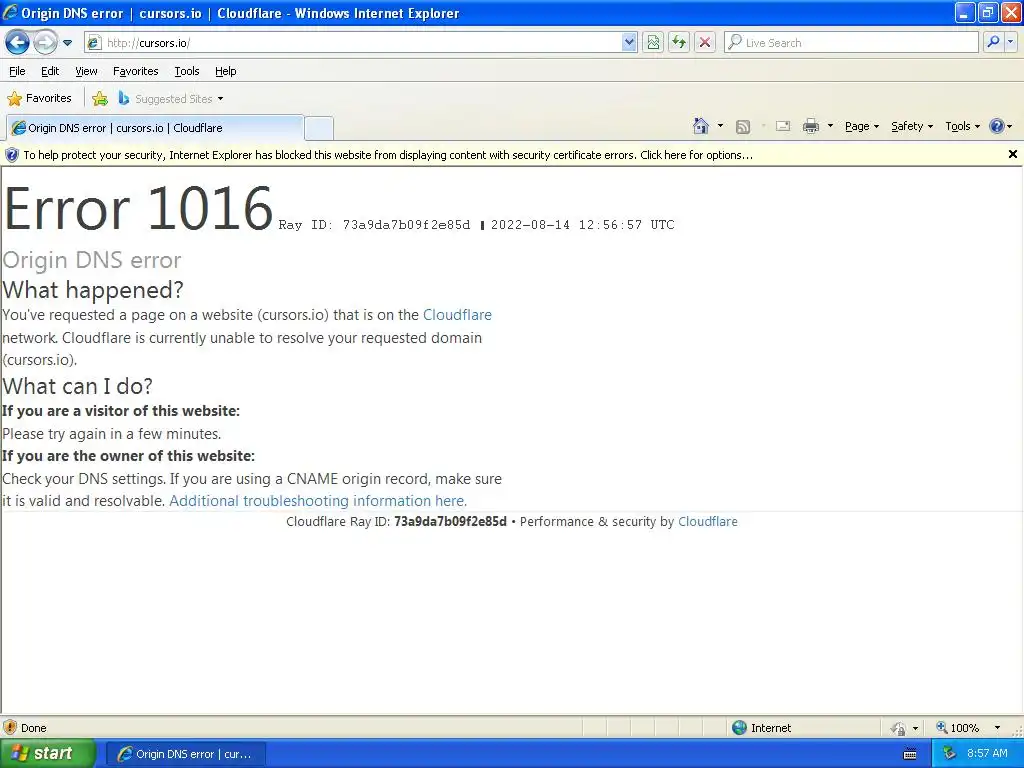Open the Favorites star button
The image size is (1024, 768).
point(39,99)
